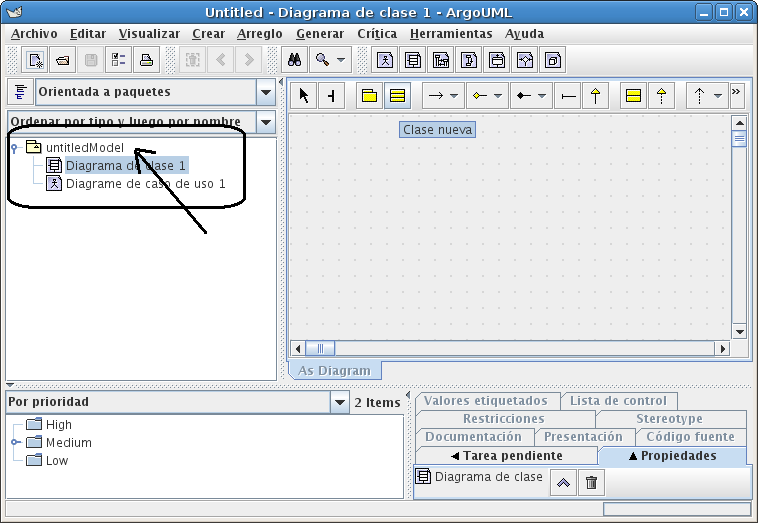Open the Editar menu
This screenshot has height=523, width=758.
click(88, 34)
